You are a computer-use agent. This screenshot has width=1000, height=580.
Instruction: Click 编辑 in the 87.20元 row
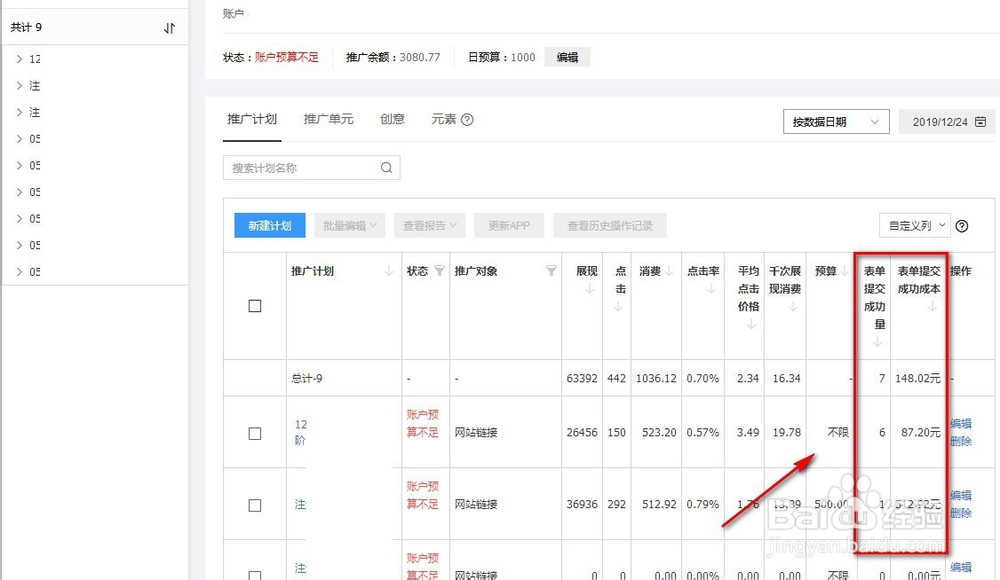pos(961,424)
